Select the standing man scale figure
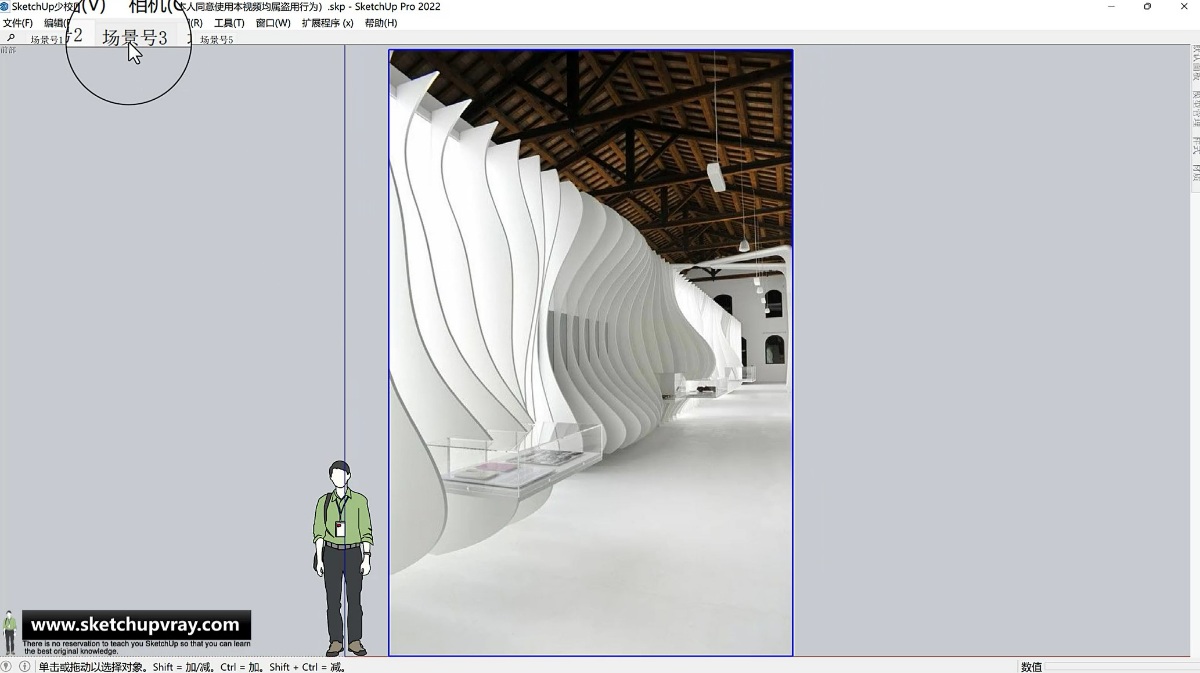1200x673 pixels. tap(342, 558)
